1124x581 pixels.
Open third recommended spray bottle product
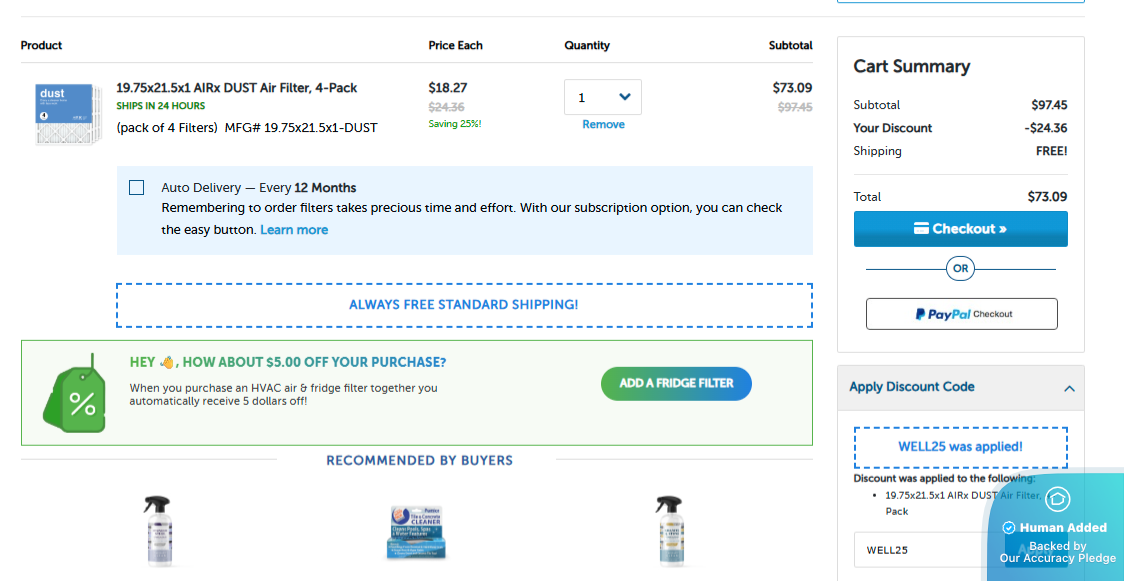click(669, 530)
